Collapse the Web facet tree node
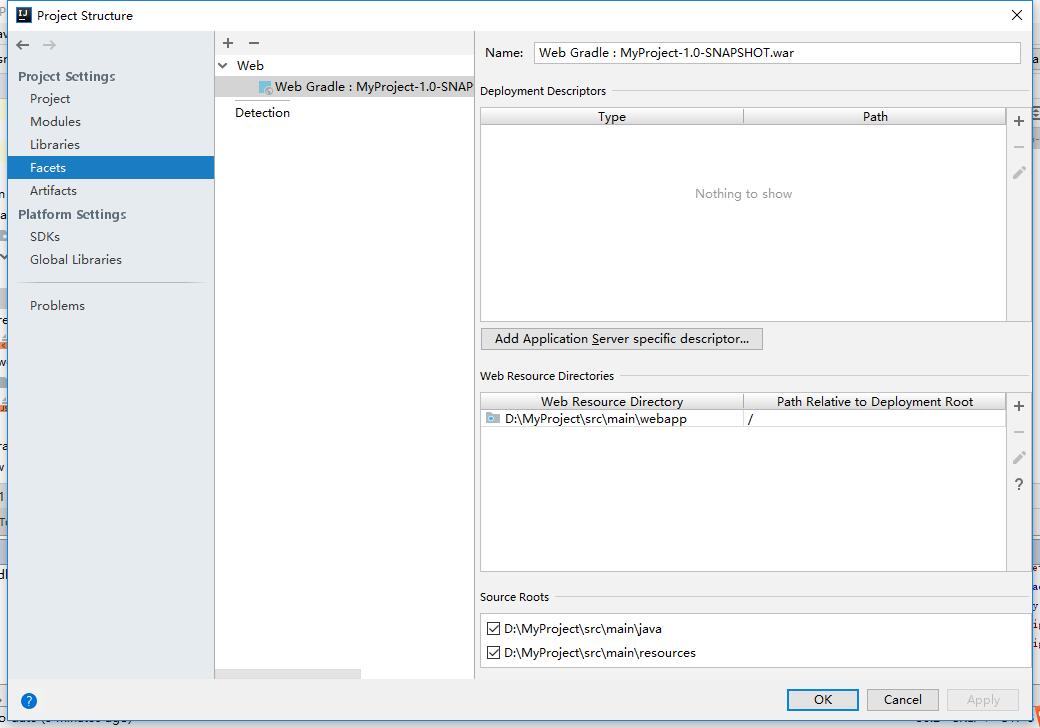Image resolution: width=1040 pixels, height=728 pixels. coord(223,66)
